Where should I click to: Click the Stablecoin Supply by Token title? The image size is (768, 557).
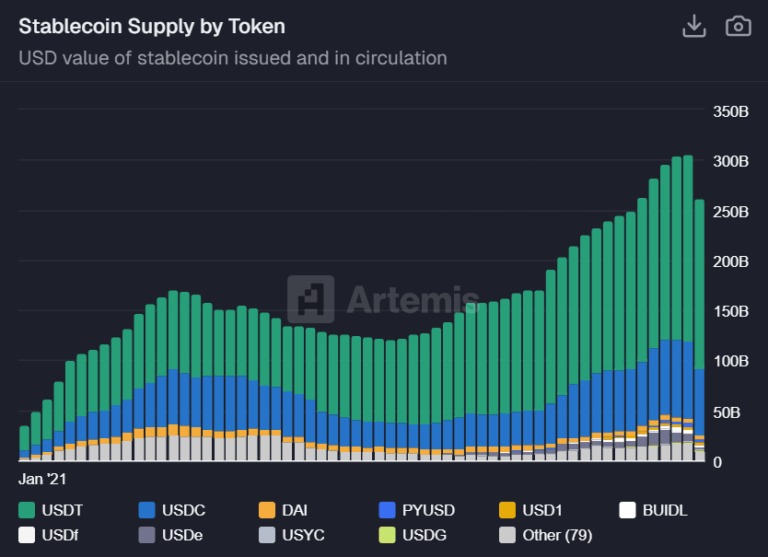[x=152, y=26]
